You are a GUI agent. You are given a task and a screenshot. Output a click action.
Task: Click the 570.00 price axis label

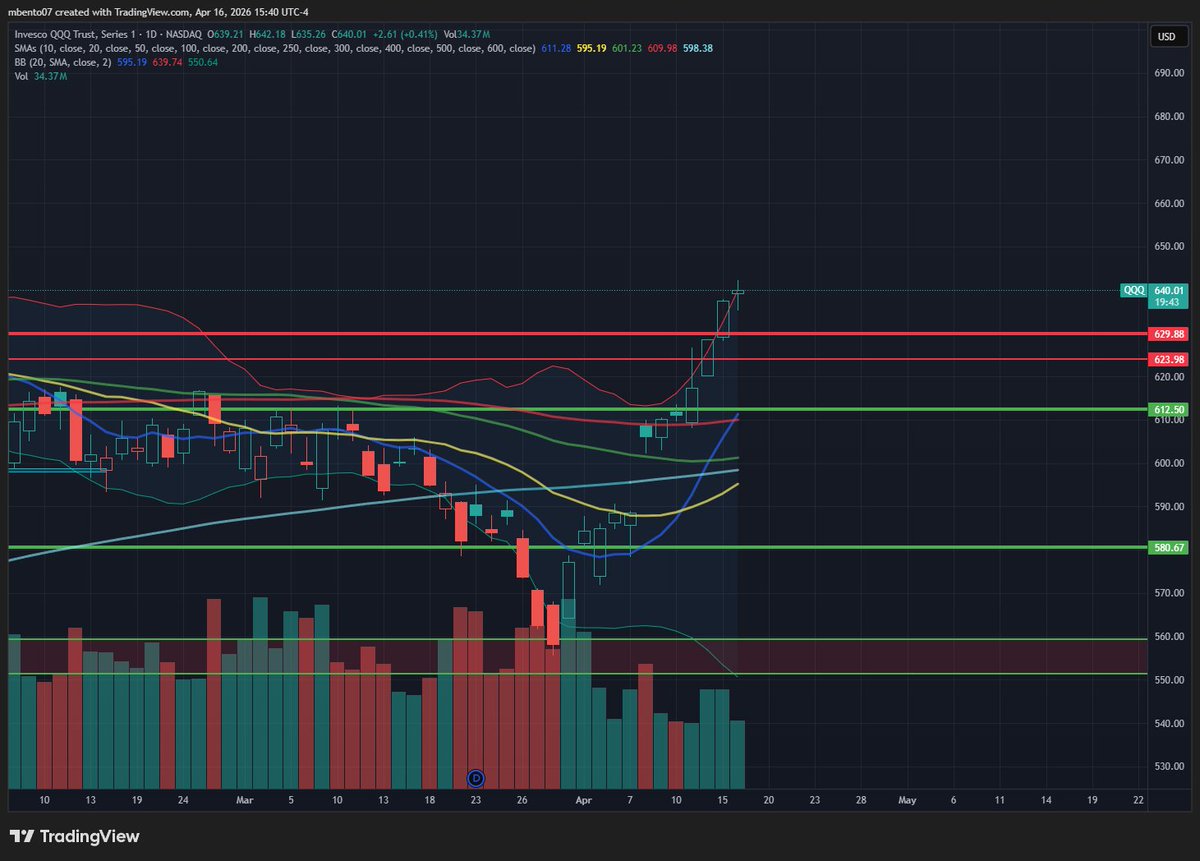1168,594
